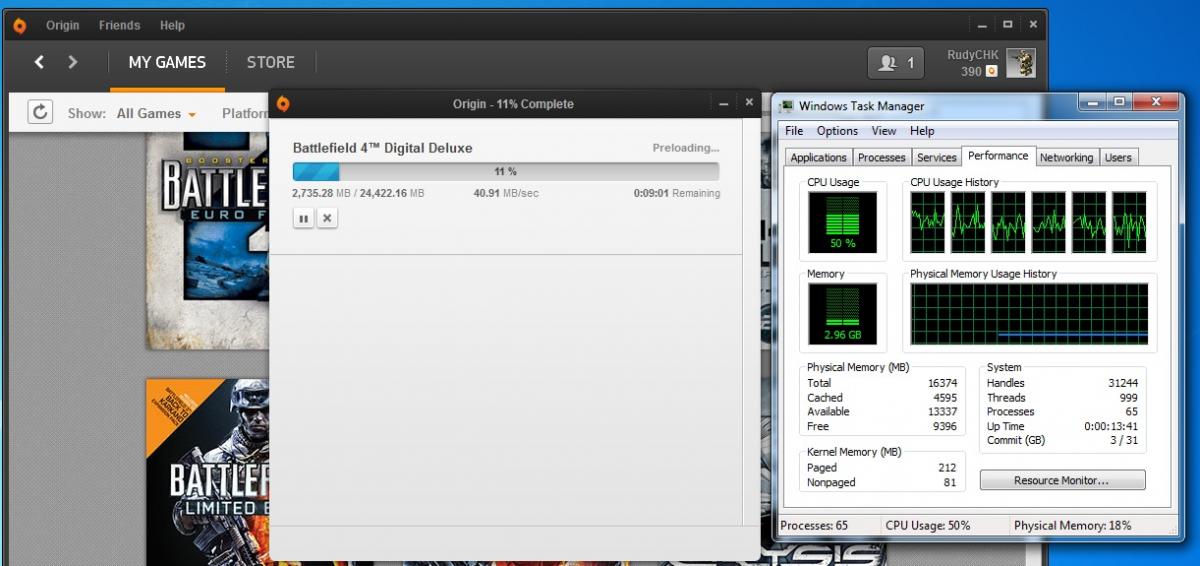This screenshot has width=1200, height=566.
Task: Select the MY GAMES tab
Action: pyautogui.click(x=167, y=62)
